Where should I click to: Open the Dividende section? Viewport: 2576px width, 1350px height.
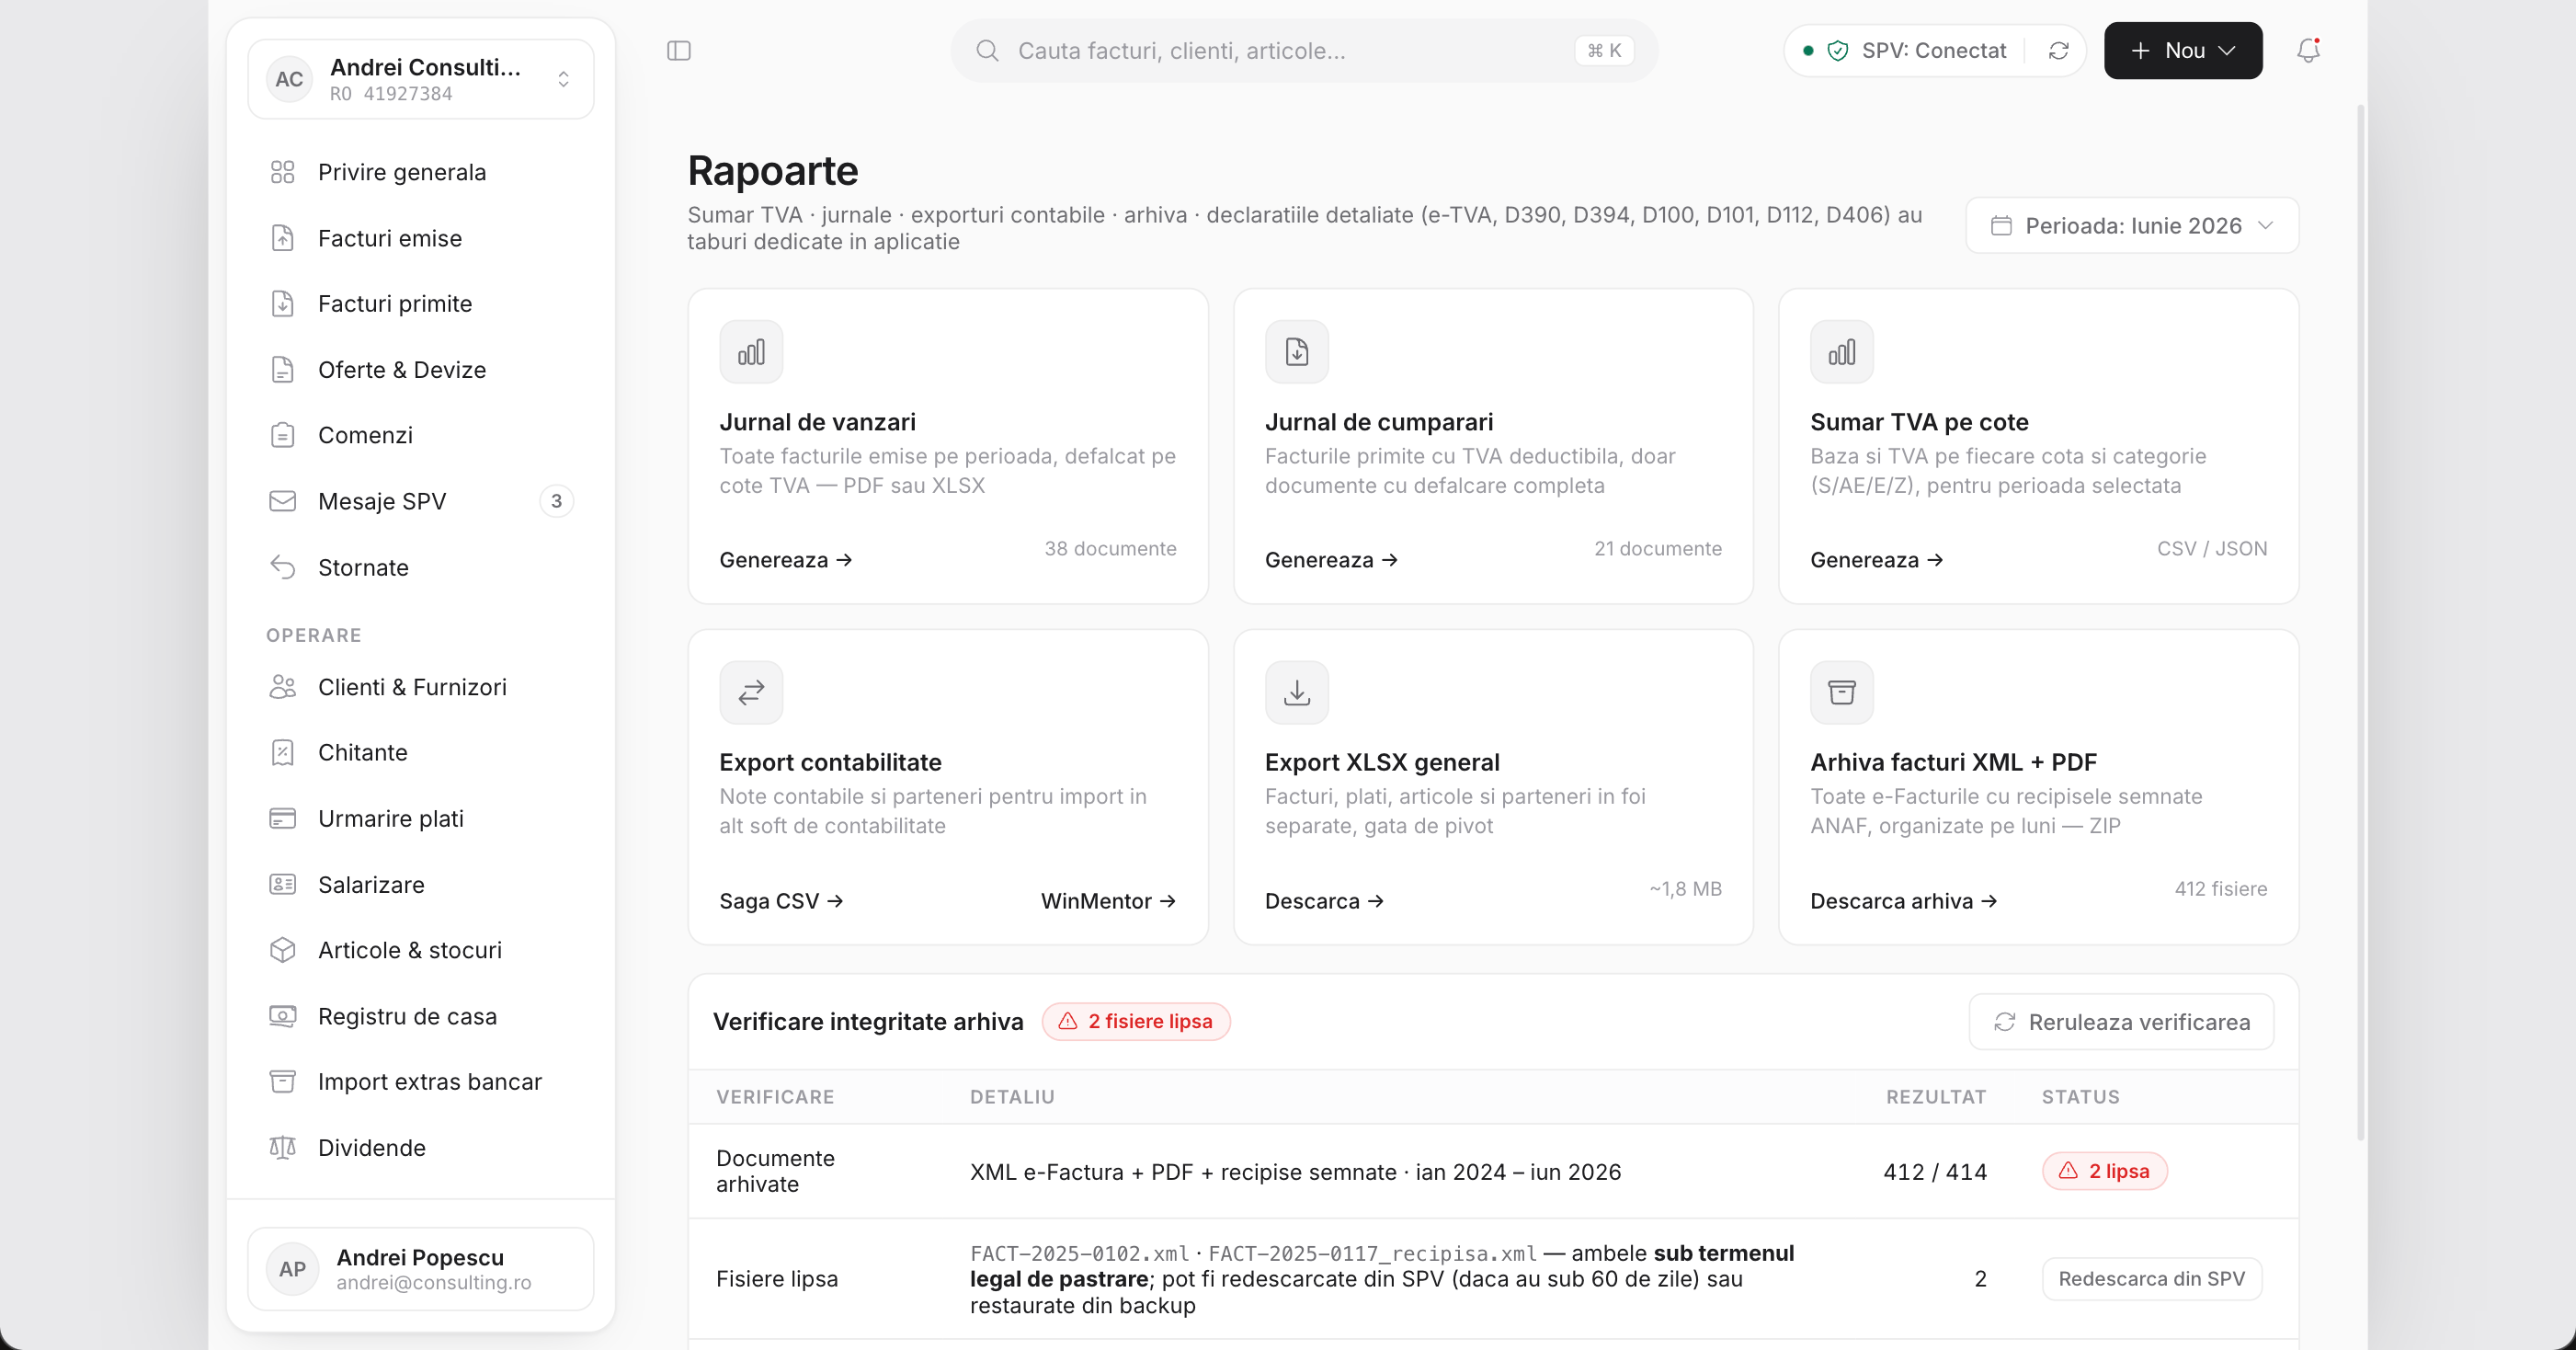[x=421, y=1148]
